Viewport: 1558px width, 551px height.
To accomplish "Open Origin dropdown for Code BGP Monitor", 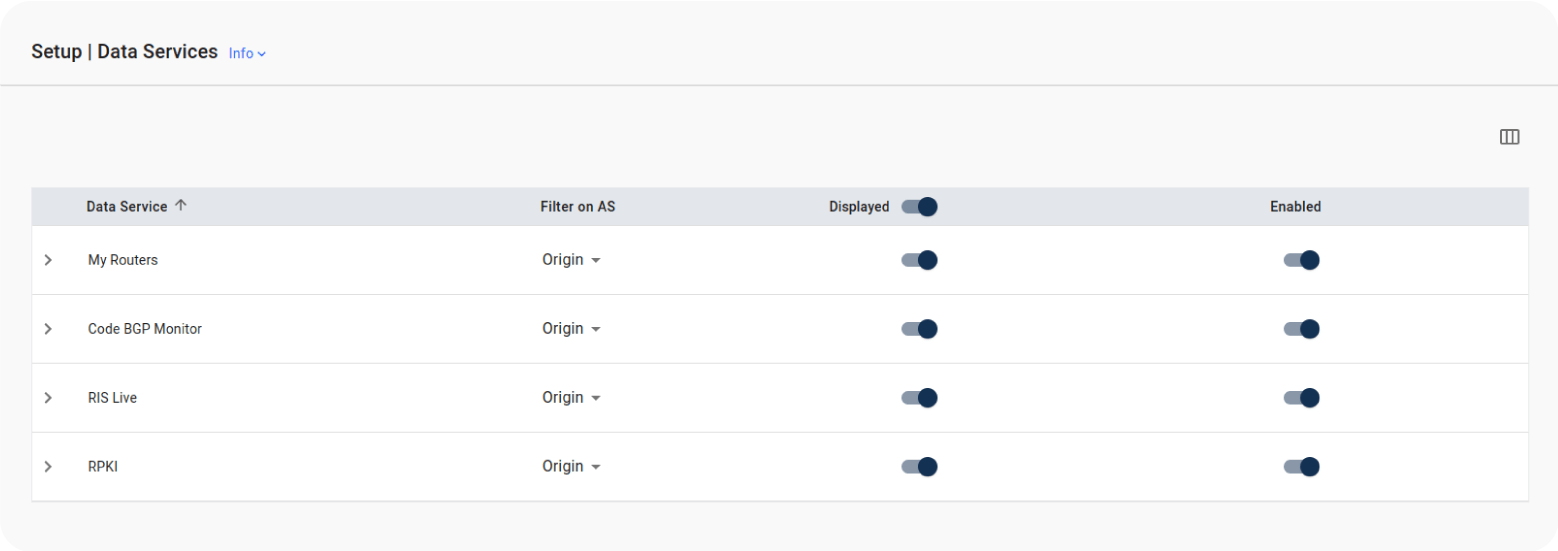I will click(571, 329).
